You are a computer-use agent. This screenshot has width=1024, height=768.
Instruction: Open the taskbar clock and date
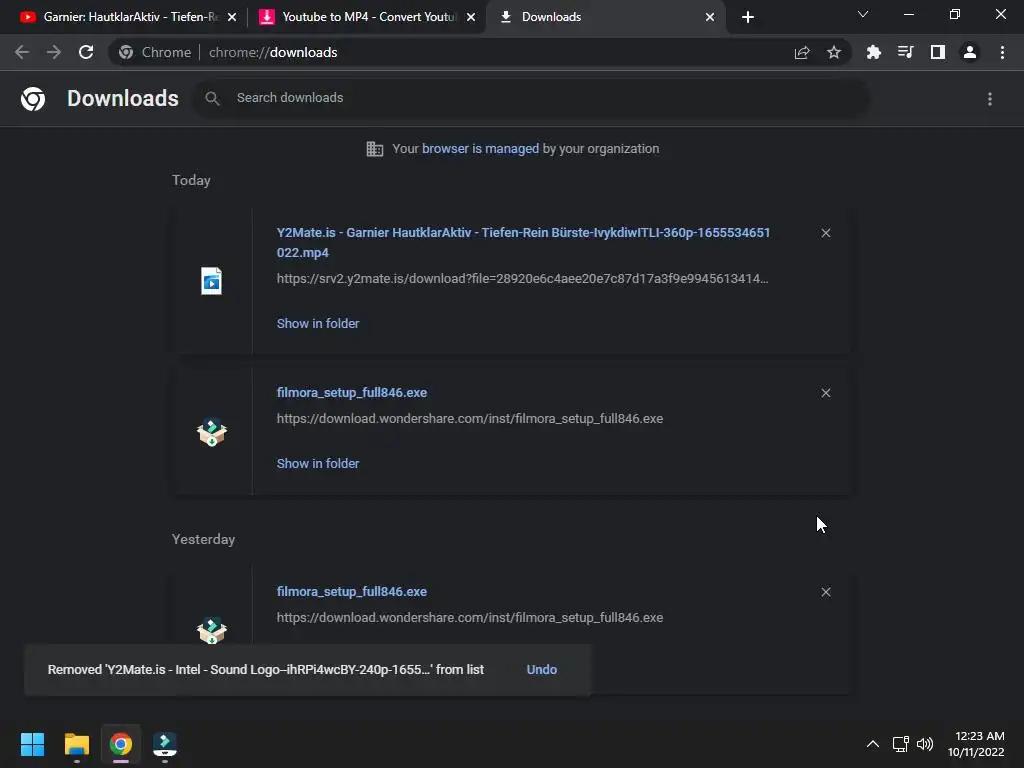(976, 744)
